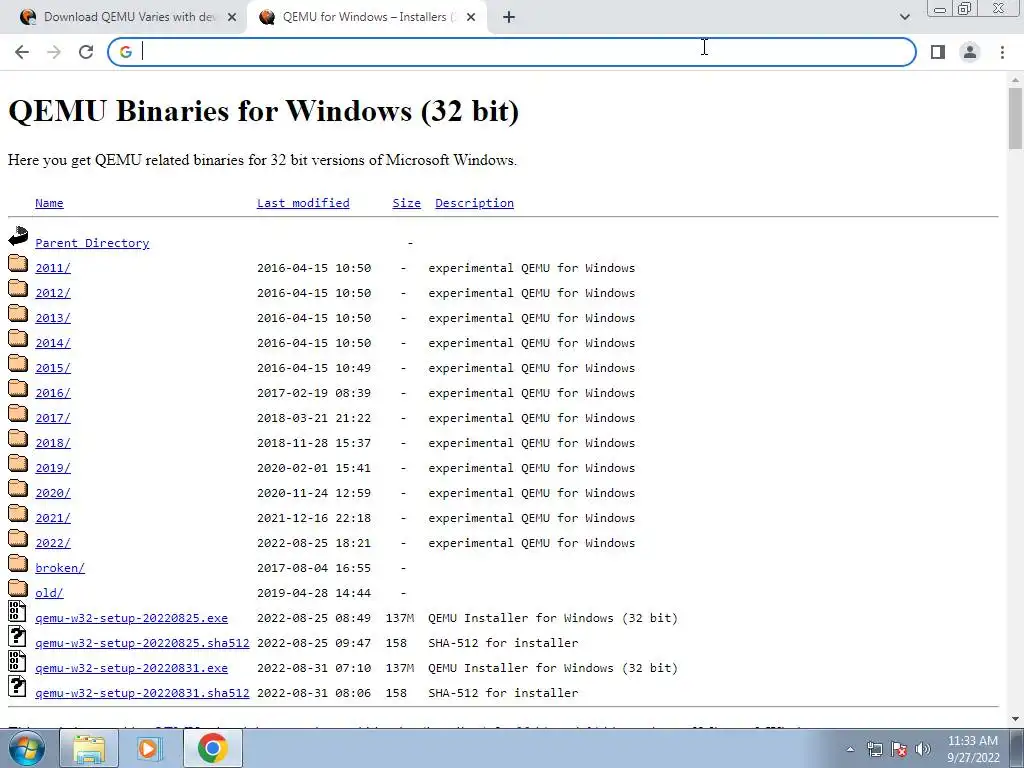Open Action Center flag icon
1024x768 pixels.
coord(899,749)
